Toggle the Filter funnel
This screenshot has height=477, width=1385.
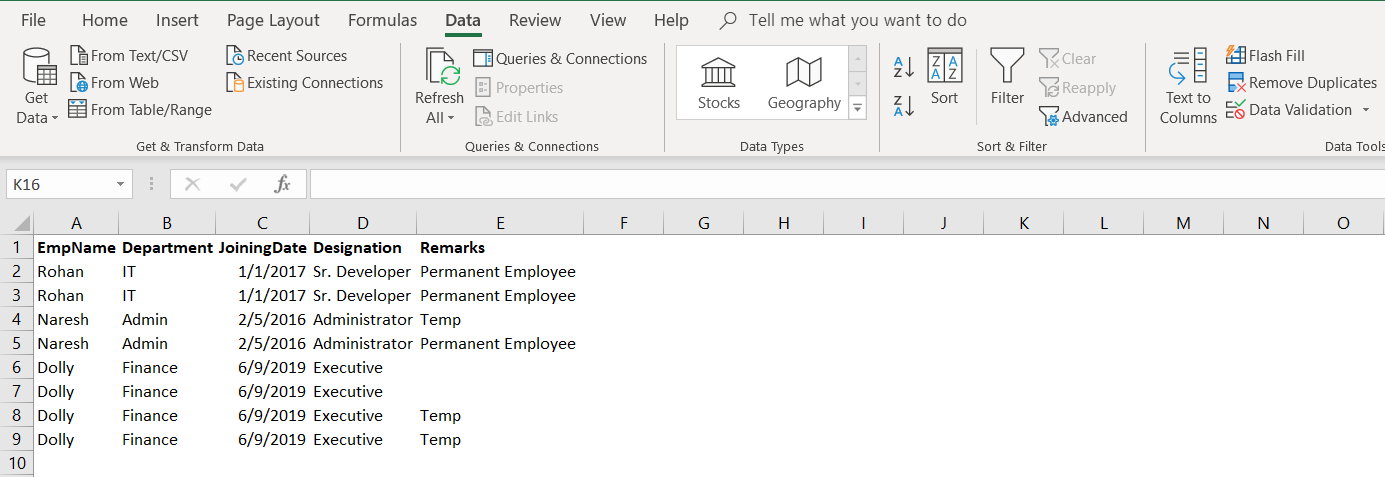(x=1007, y=78)
